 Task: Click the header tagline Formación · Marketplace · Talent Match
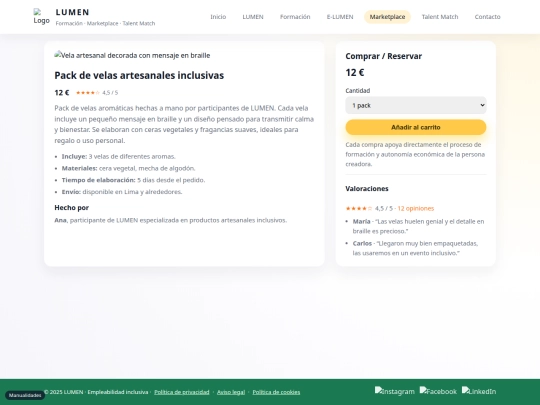[x=105, y=23]
